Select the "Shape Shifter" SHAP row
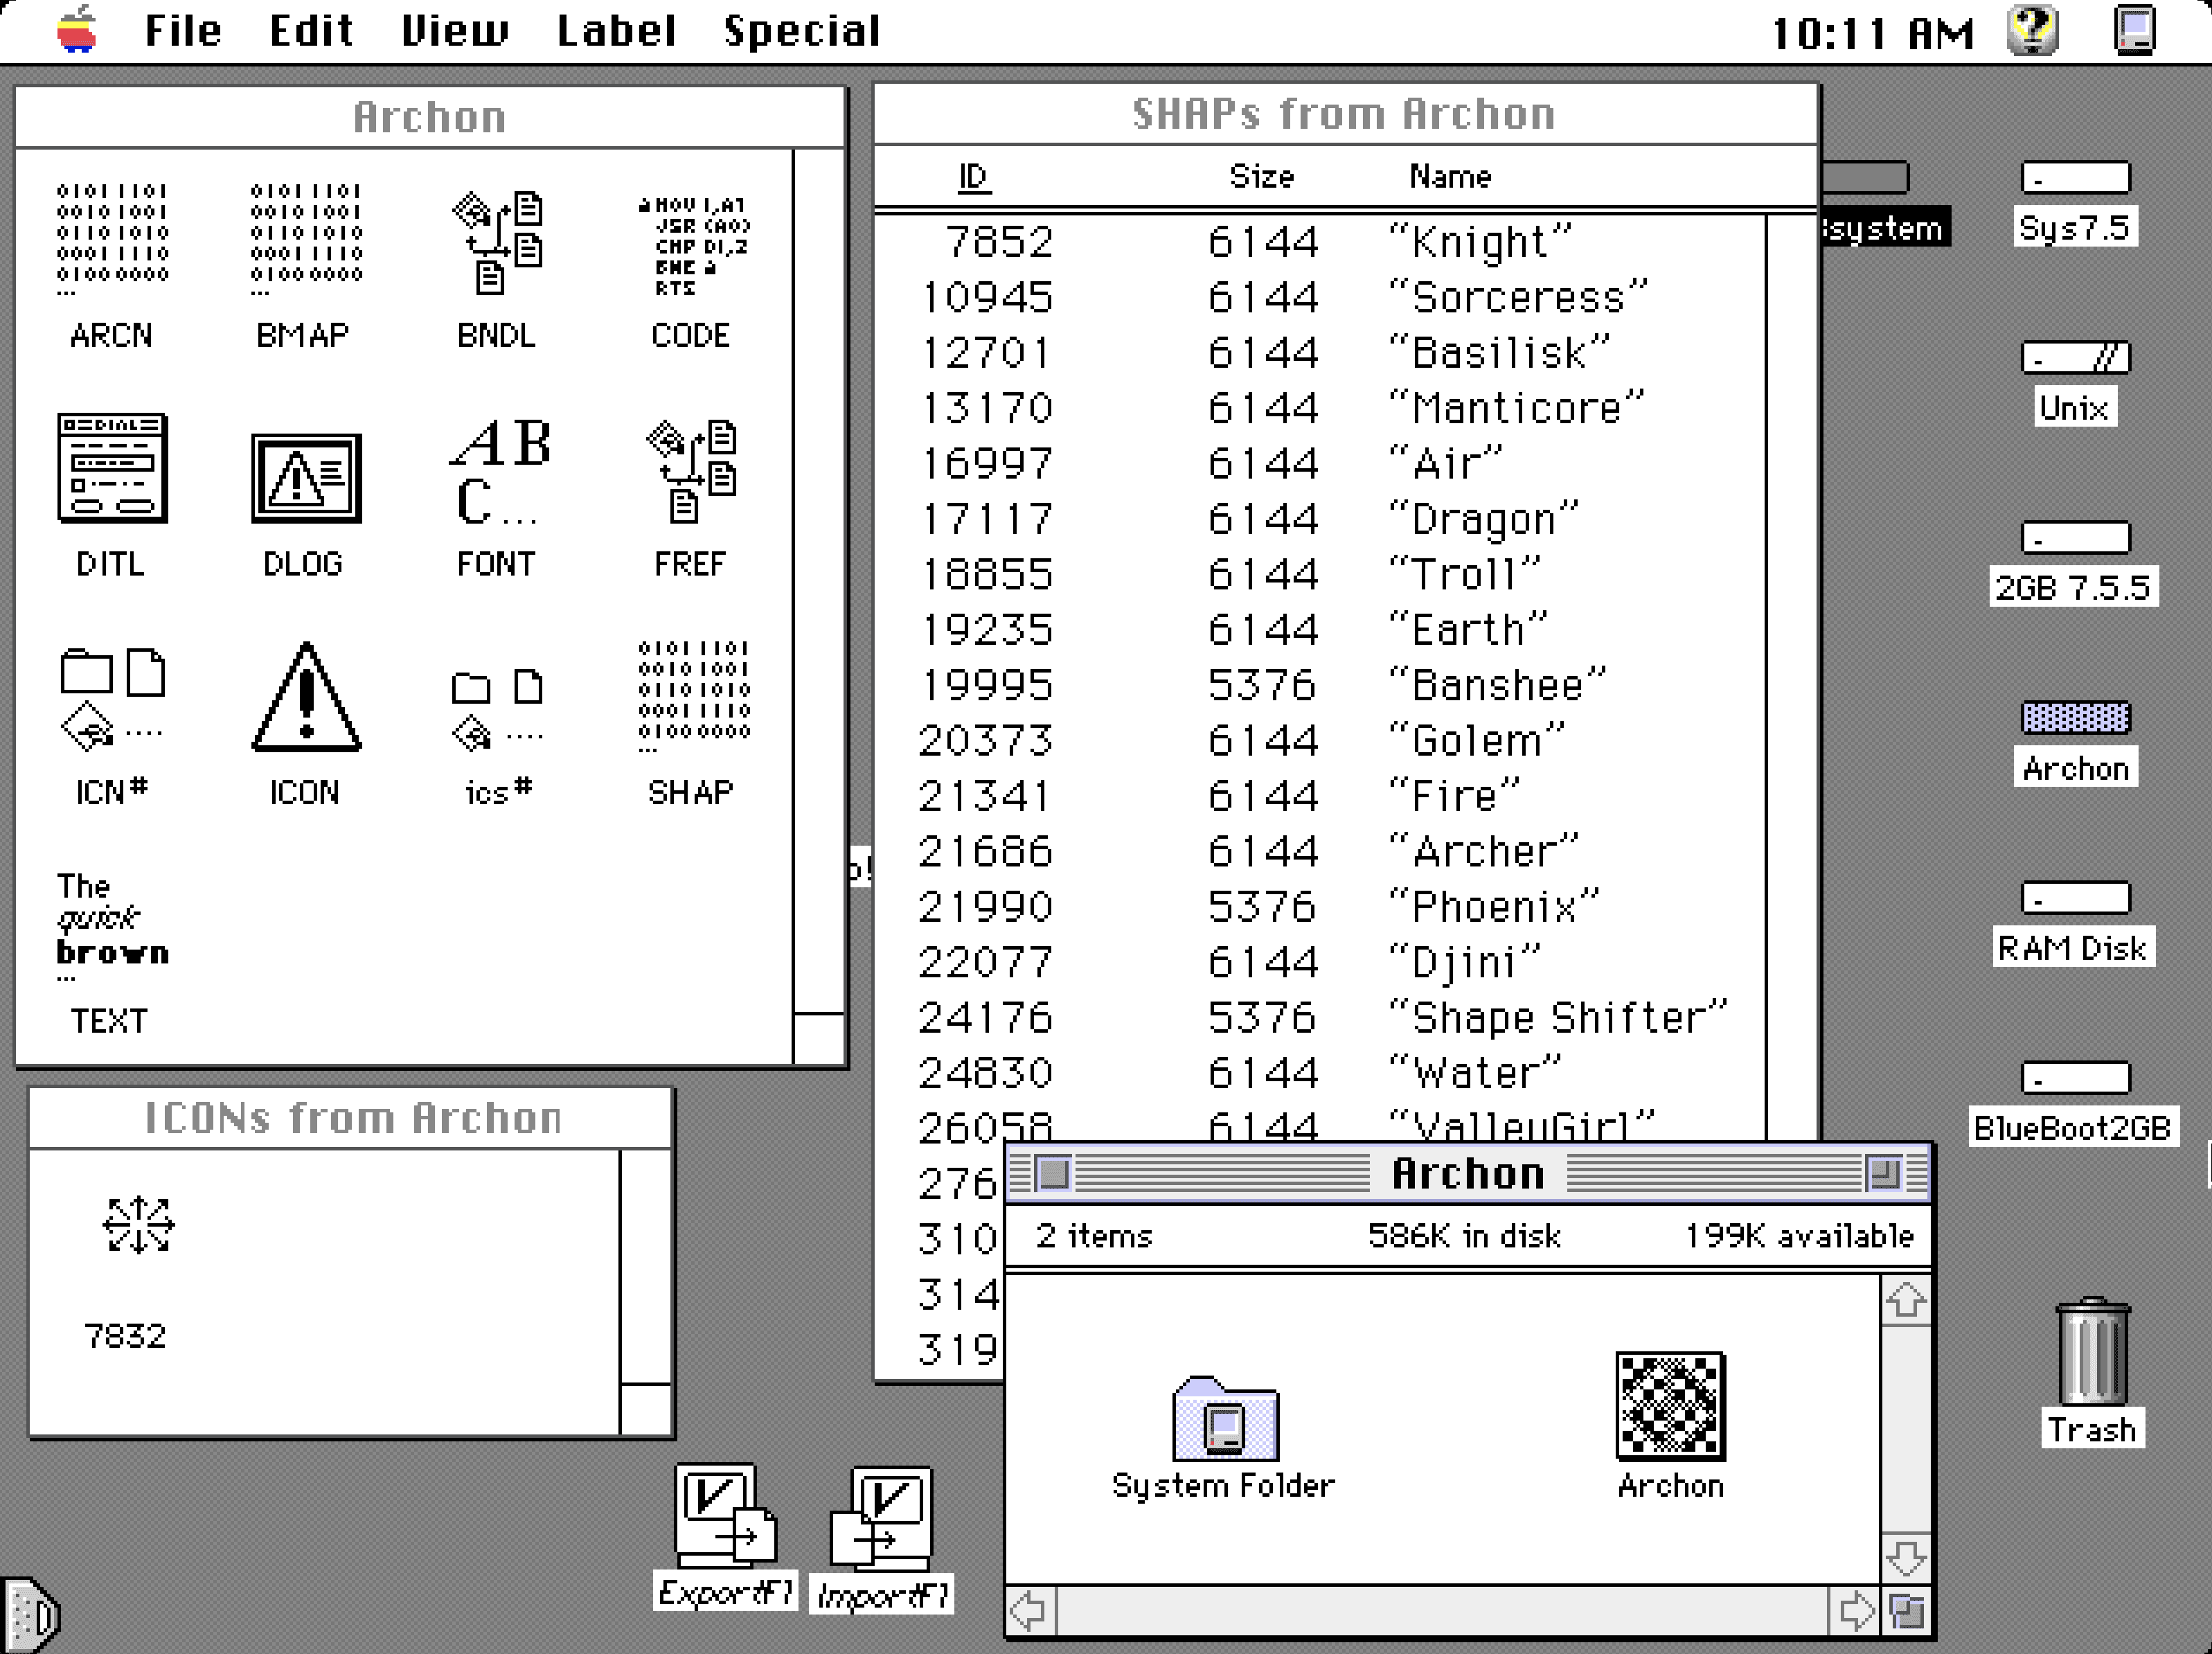Screen dimensions: 2212x1654 point(1320,1018)
